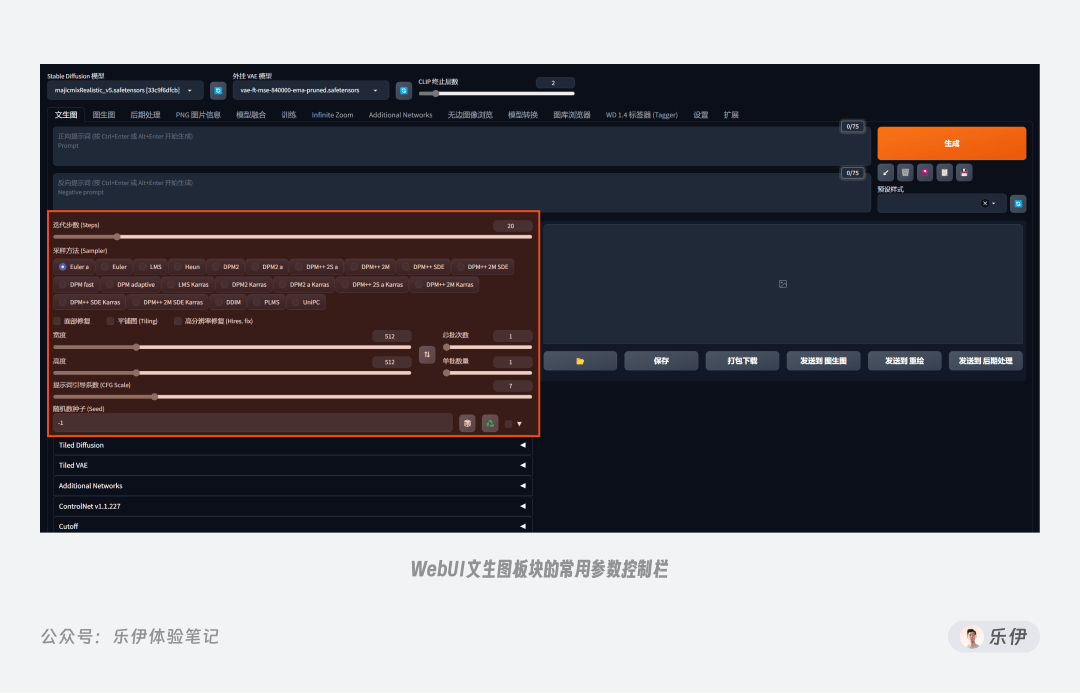1080x693 pixels.
Task: Open the Stable Diffusion model dropdown
Action: point(125,90)
